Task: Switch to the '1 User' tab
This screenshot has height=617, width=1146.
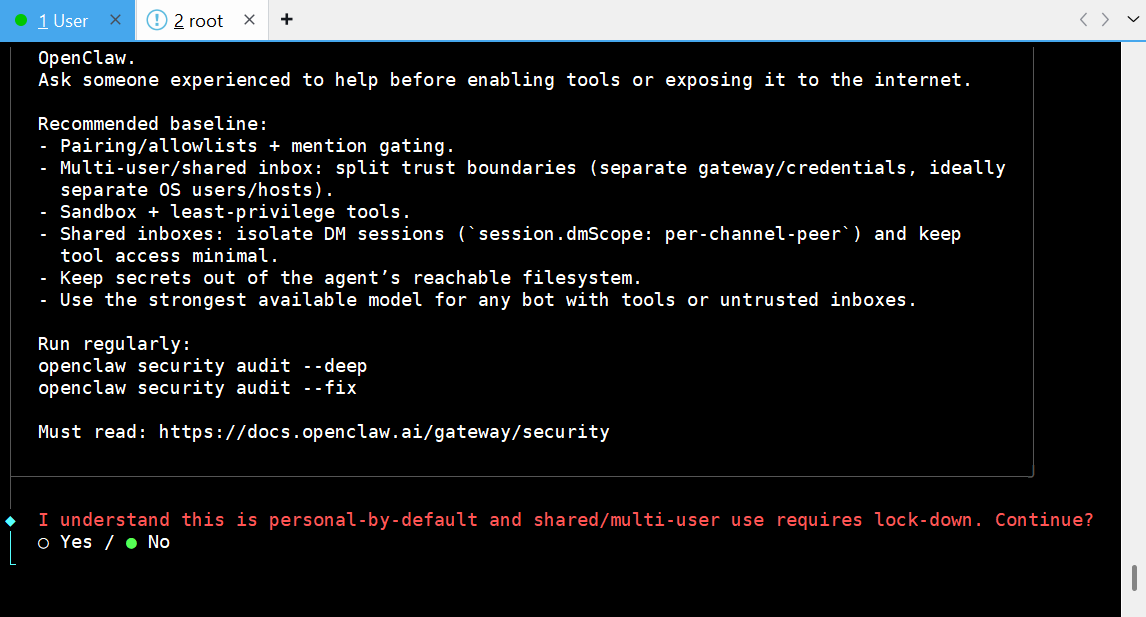Action: pos(68,21)
